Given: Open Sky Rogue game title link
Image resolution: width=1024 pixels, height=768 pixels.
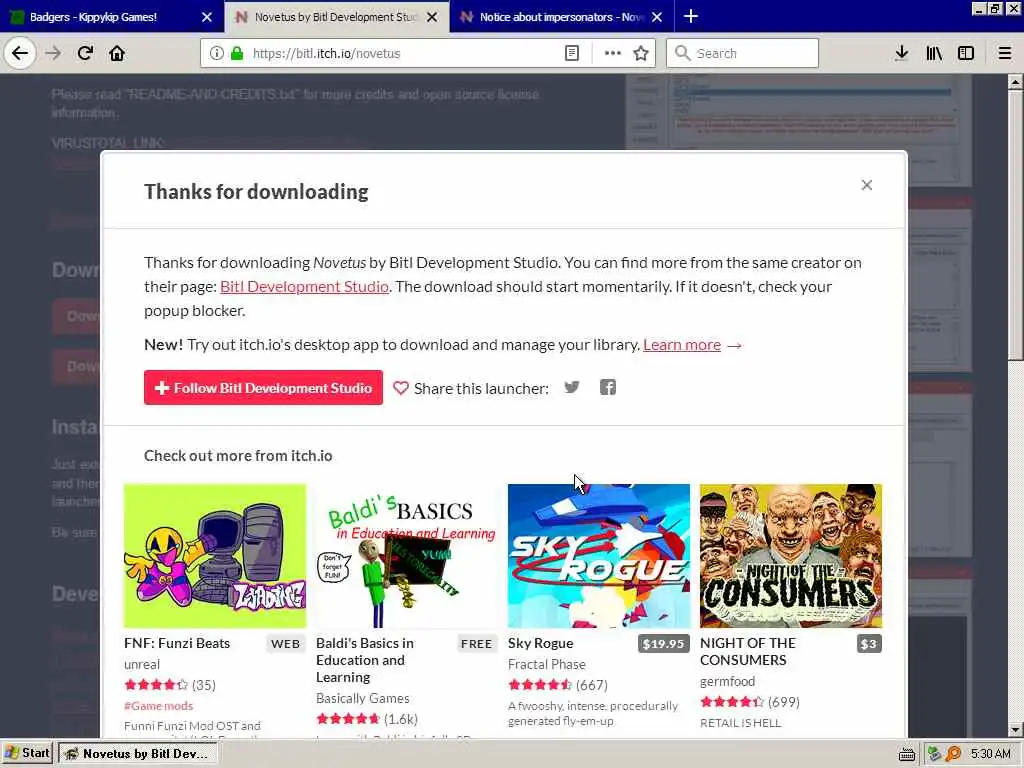Looking at the screenshot, I should [x=540, y=643].
